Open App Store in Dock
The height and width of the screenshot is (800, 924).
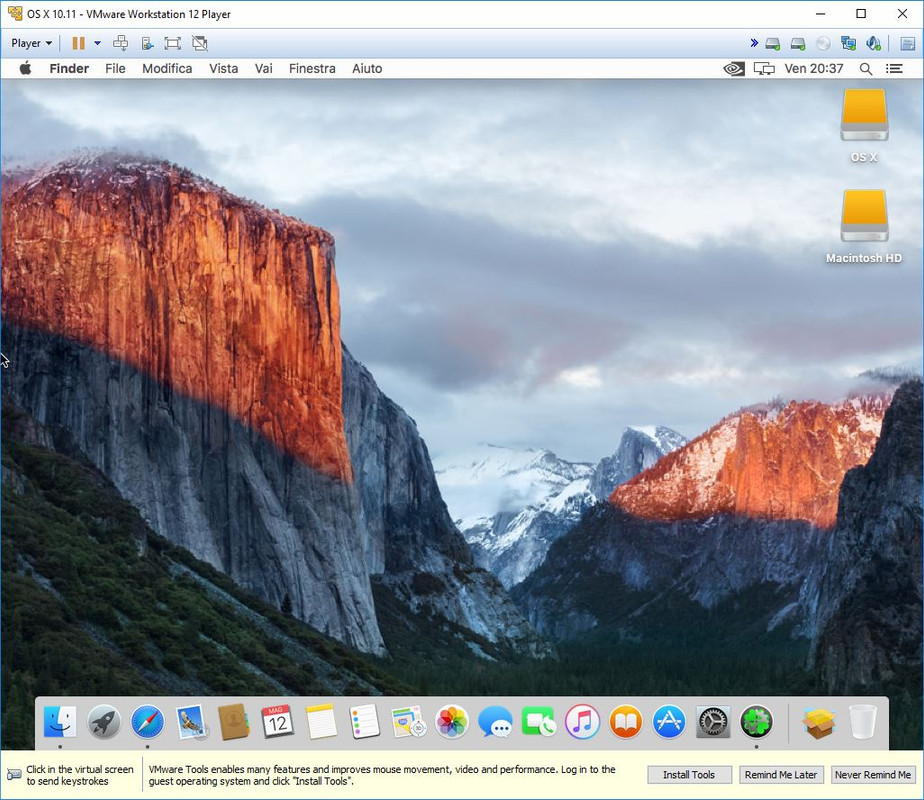coord(669,721)
